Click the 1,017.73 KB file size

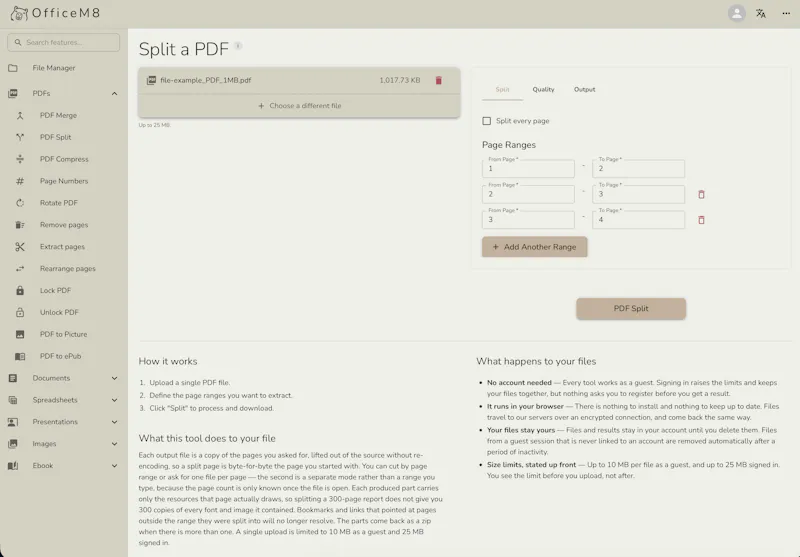[400, 80]
